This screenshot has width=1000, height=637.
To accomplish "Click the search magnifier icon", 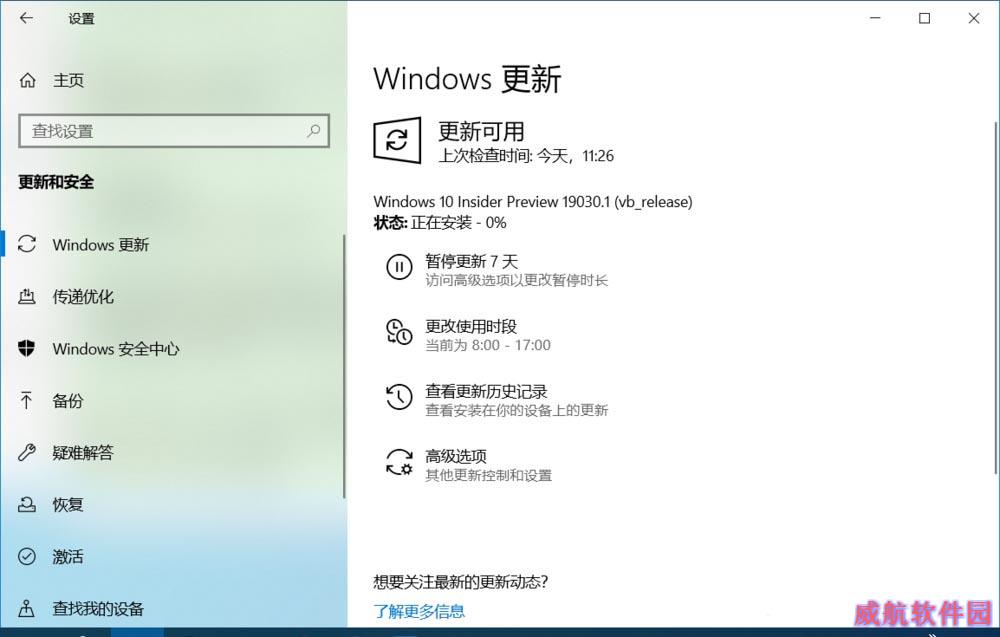I will click(313, 131).
